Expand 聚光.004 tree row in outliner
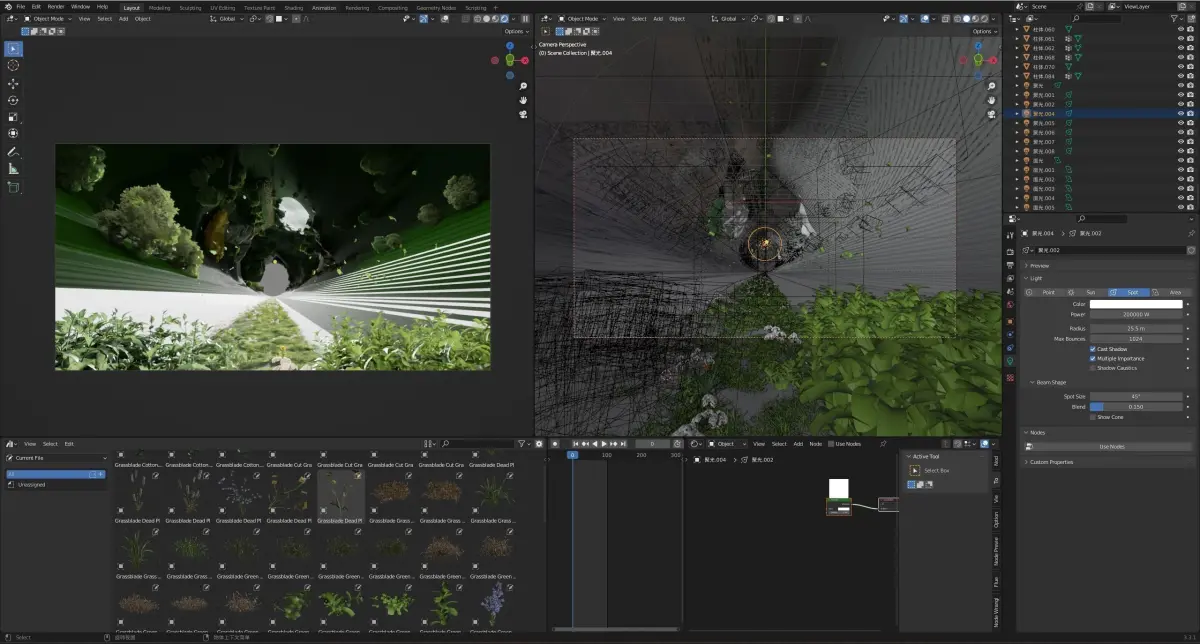1200x644 pixels. [1017, 114]
